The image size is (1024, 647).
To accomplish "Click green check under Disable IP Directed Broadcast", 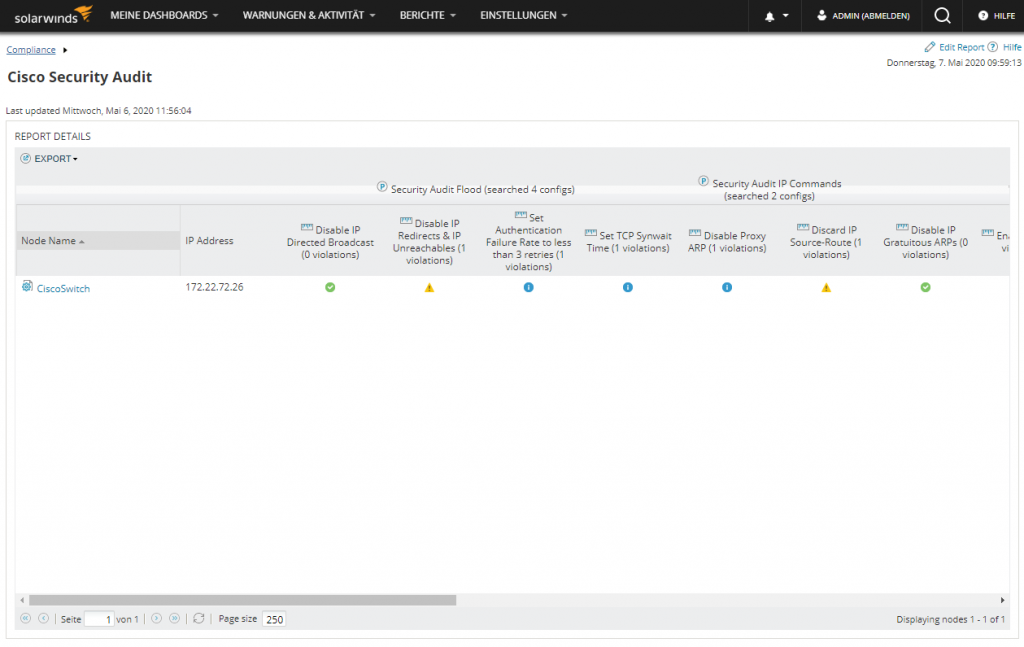I will click(x=330, y=288).
